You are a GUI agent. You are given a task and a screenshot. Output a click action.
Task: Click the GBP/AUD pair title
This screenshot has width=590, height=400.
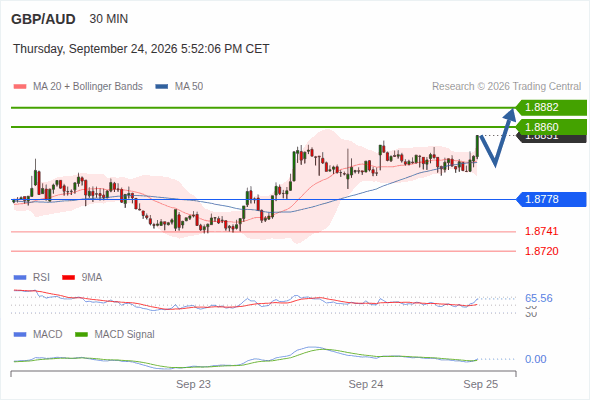(x=43, y=19)
